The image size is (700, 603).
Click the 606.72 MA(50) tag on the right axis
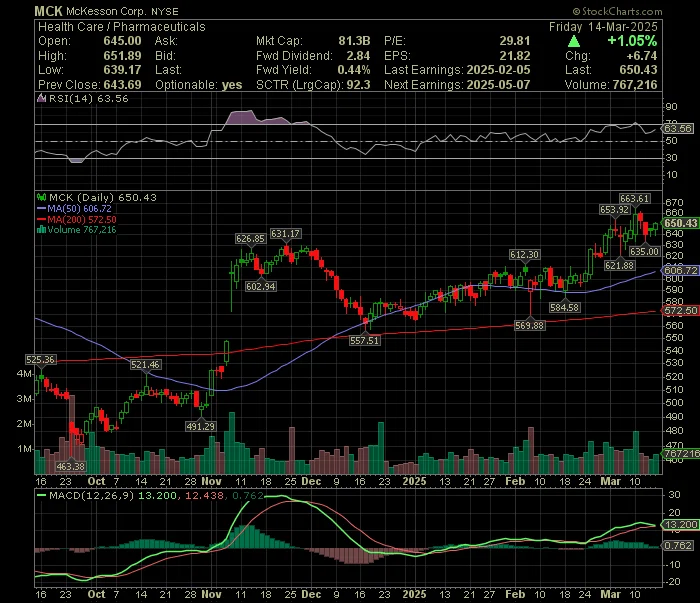tap(680, 270)
